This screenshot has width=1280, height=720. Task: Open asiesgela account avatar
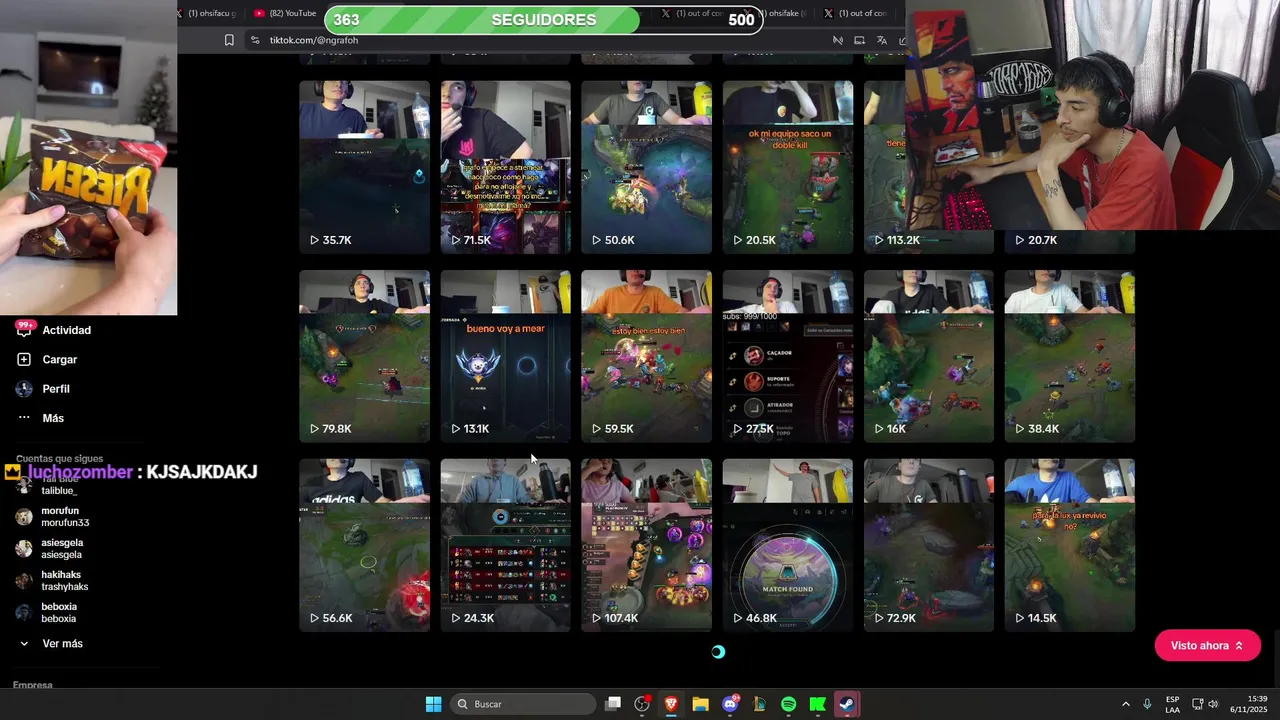(24, 549)
